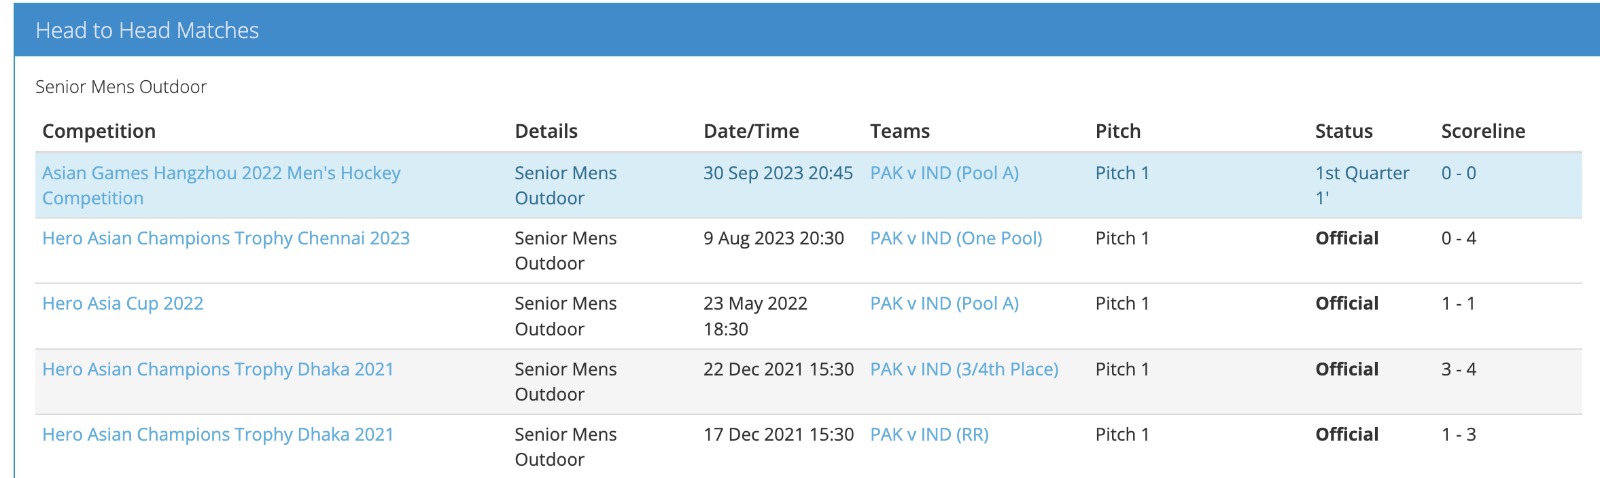Click the 30 Sep 2023 20:45 date link

coord(778,174)
